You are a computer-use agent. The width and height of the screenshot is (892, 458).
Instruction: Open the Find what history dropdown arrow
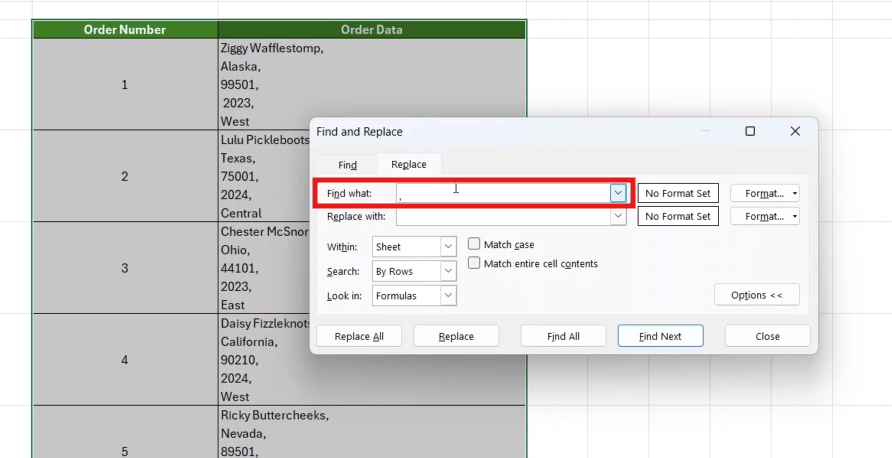click(618, 193)
